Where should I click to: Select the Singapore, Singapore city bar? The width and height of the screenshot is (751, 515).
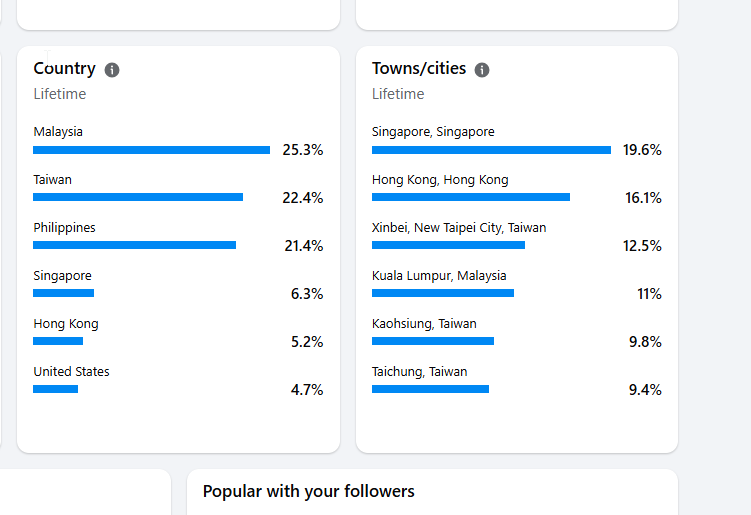pyautogui.click(x=491, y=150)
